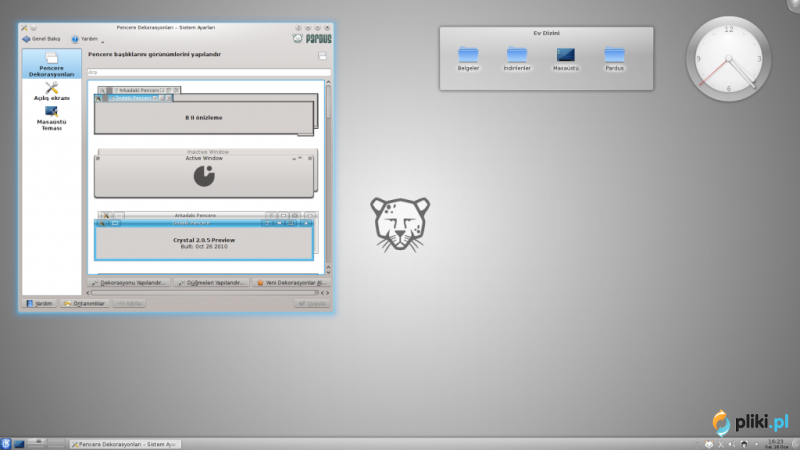Click the volume icon in system tray

click(732, 444)
